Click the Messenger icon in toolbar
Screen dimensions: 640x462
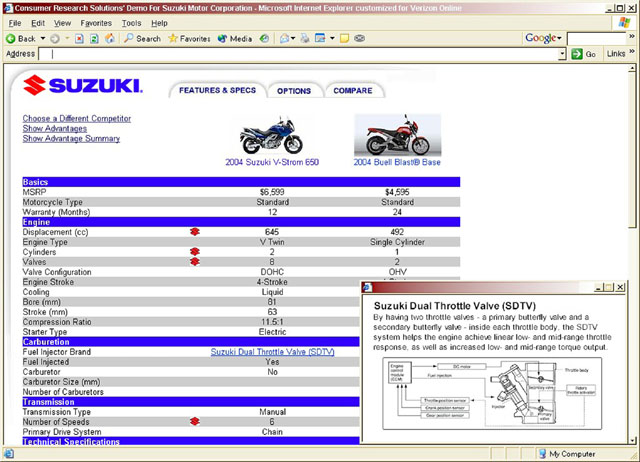pyautogui.click(x=360, y=39)
